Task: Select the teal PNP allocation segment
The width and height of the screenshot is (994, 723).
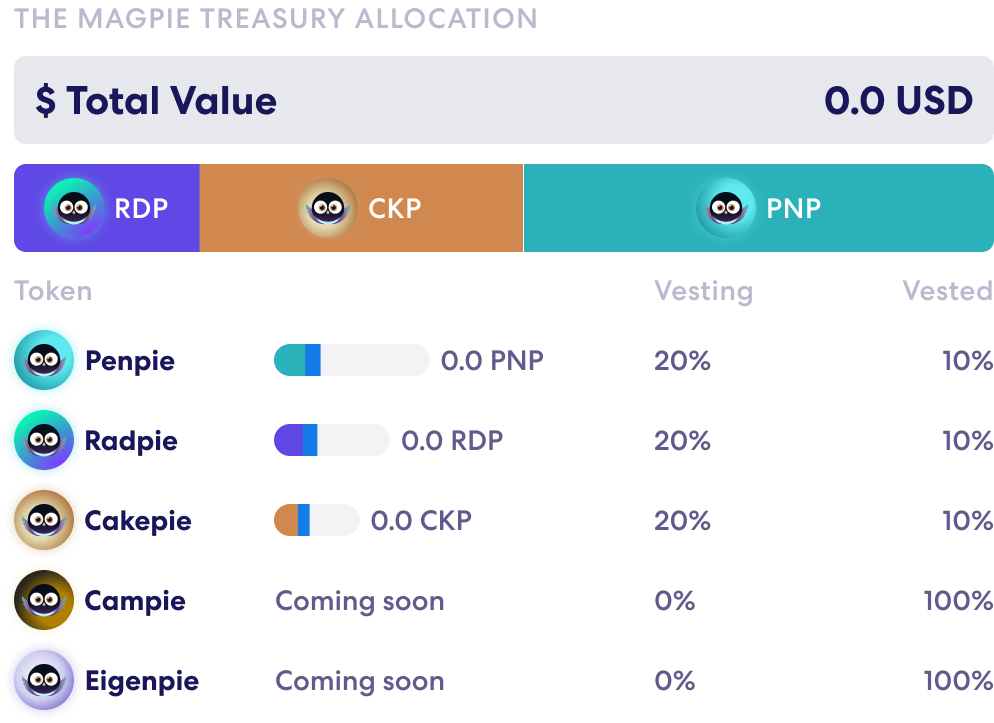Action: click(900, 208)
